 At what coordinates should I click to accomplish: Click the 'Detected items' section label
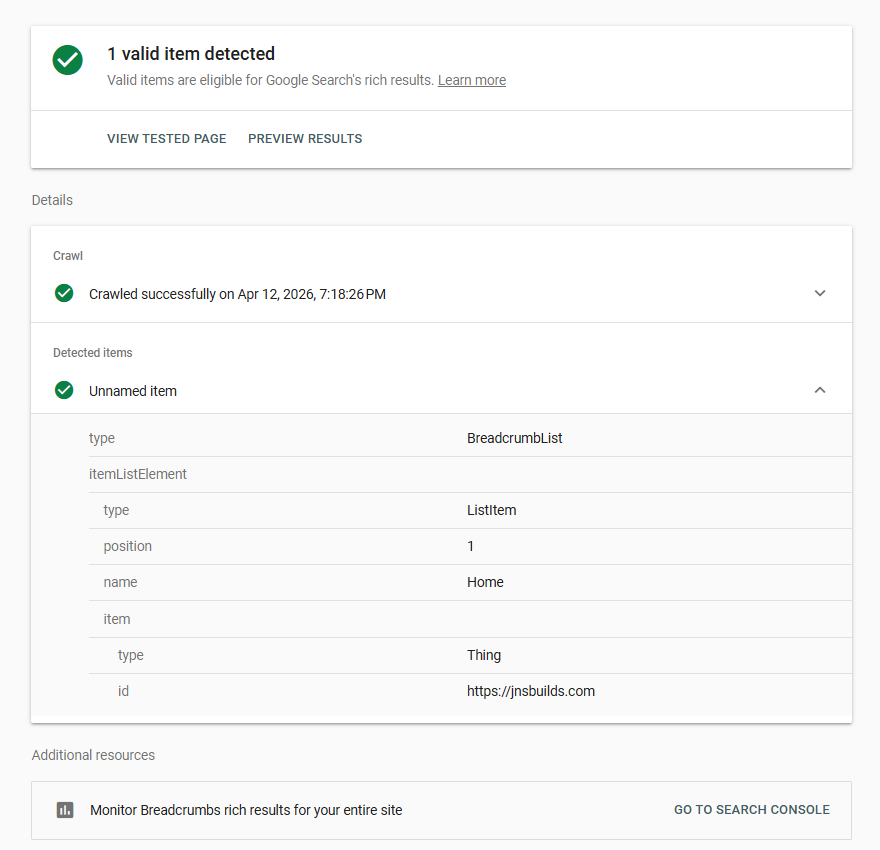click(x=92, y=352)
